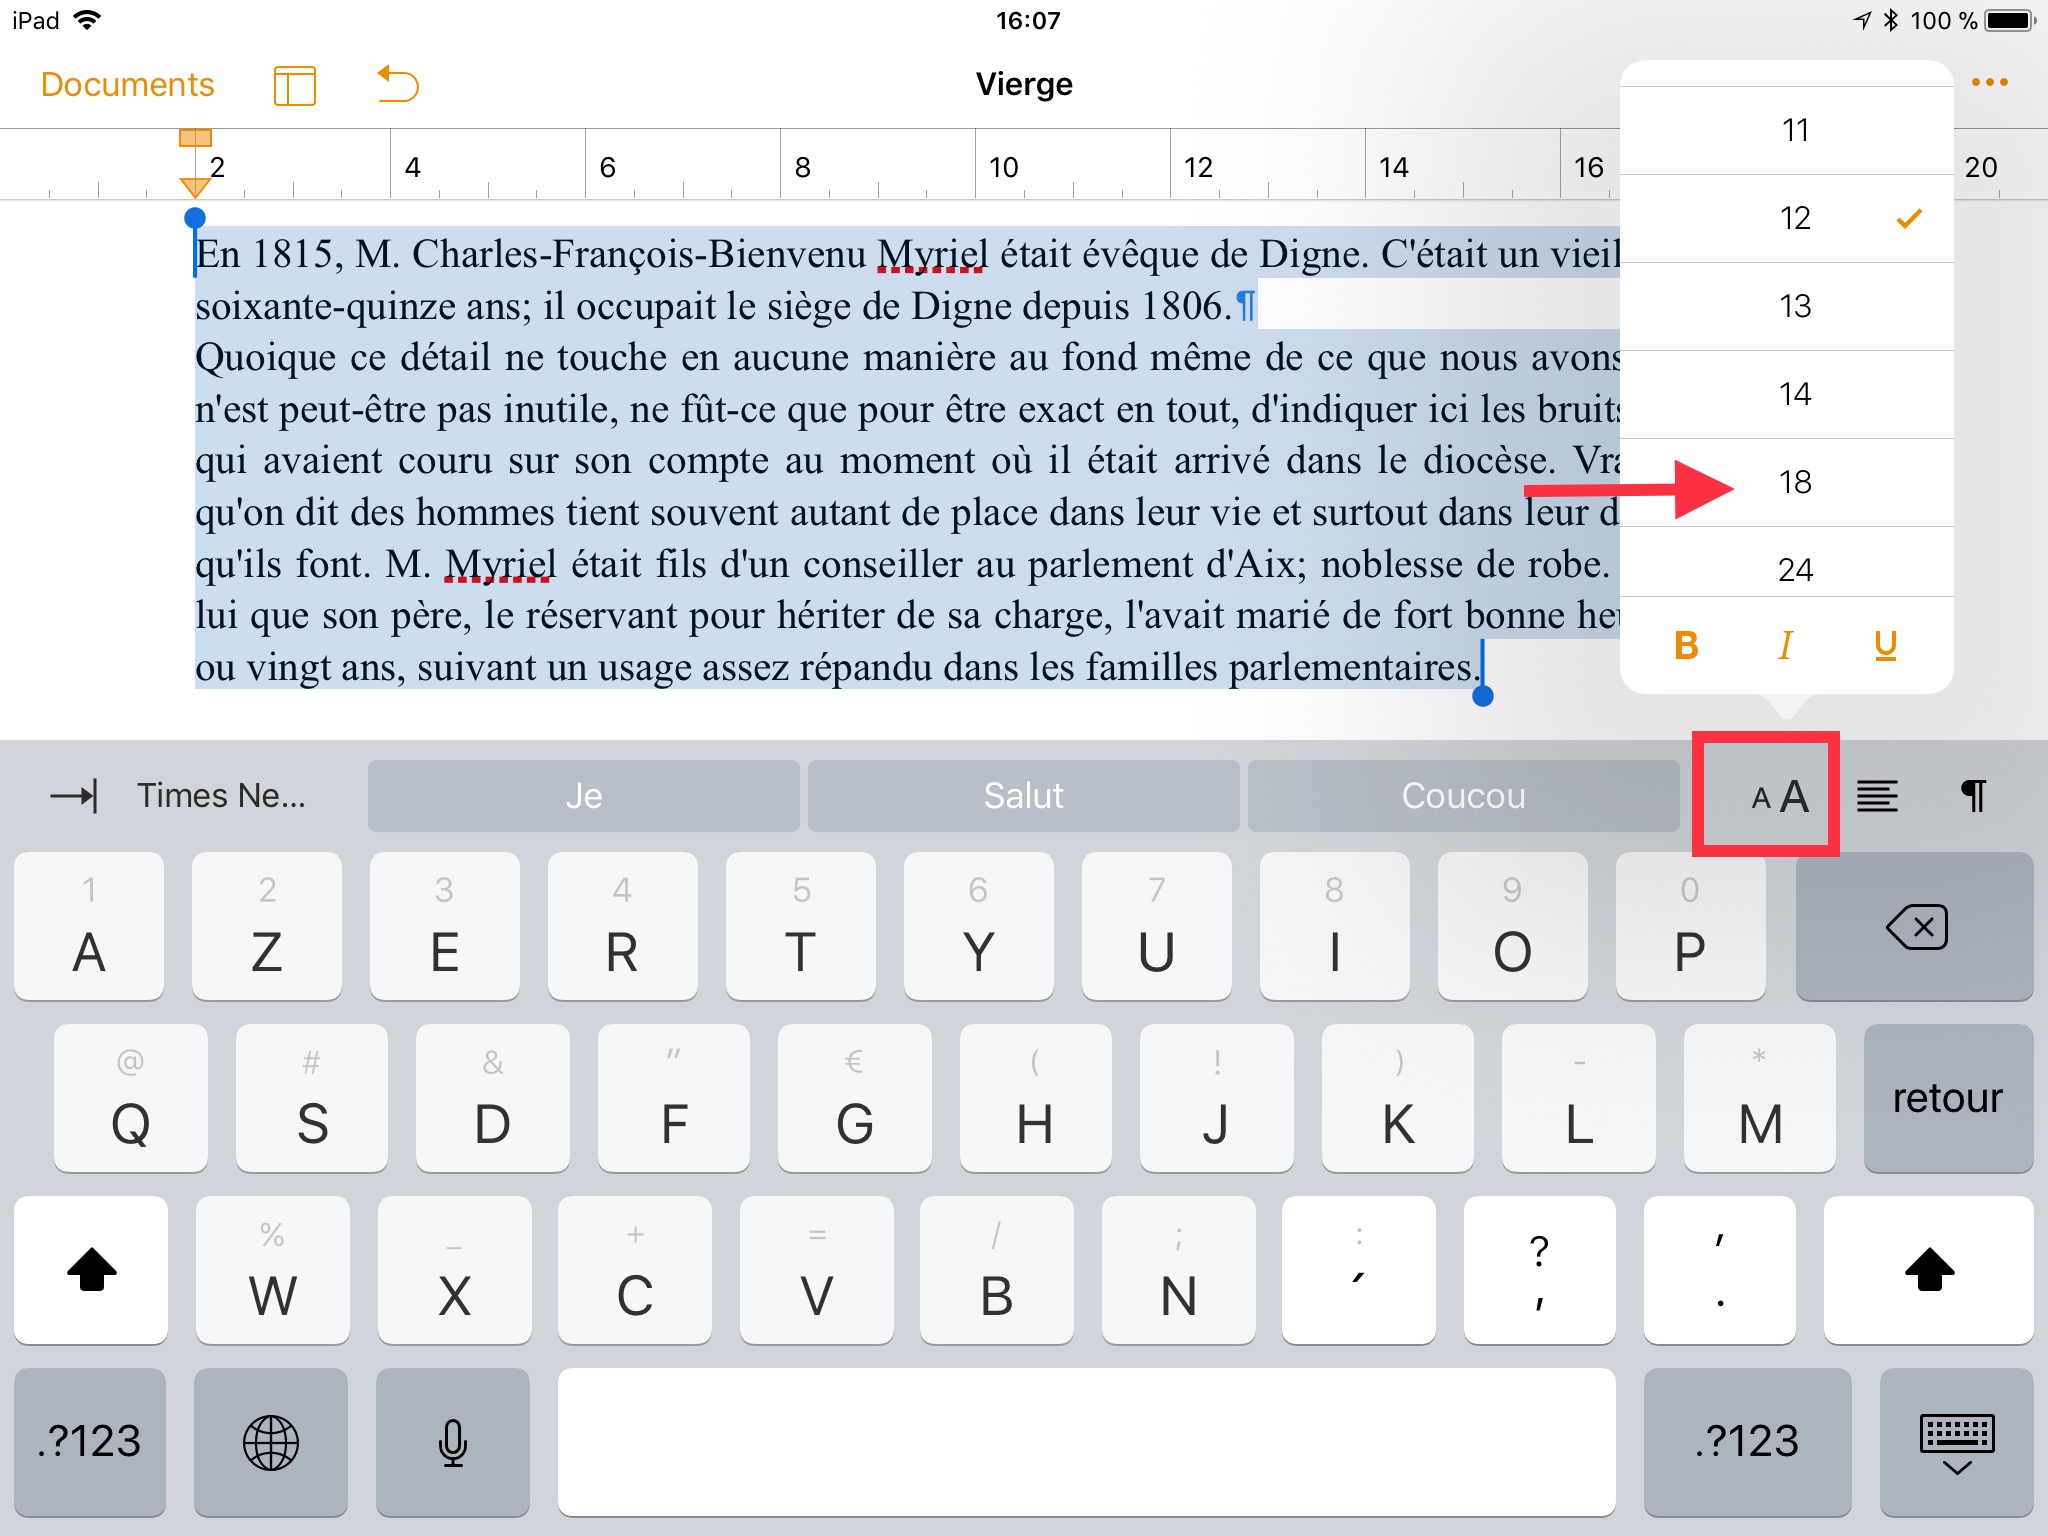Tap the orange ruler indent marker
Screen dimensions: 2048x1536
(195, 186)
